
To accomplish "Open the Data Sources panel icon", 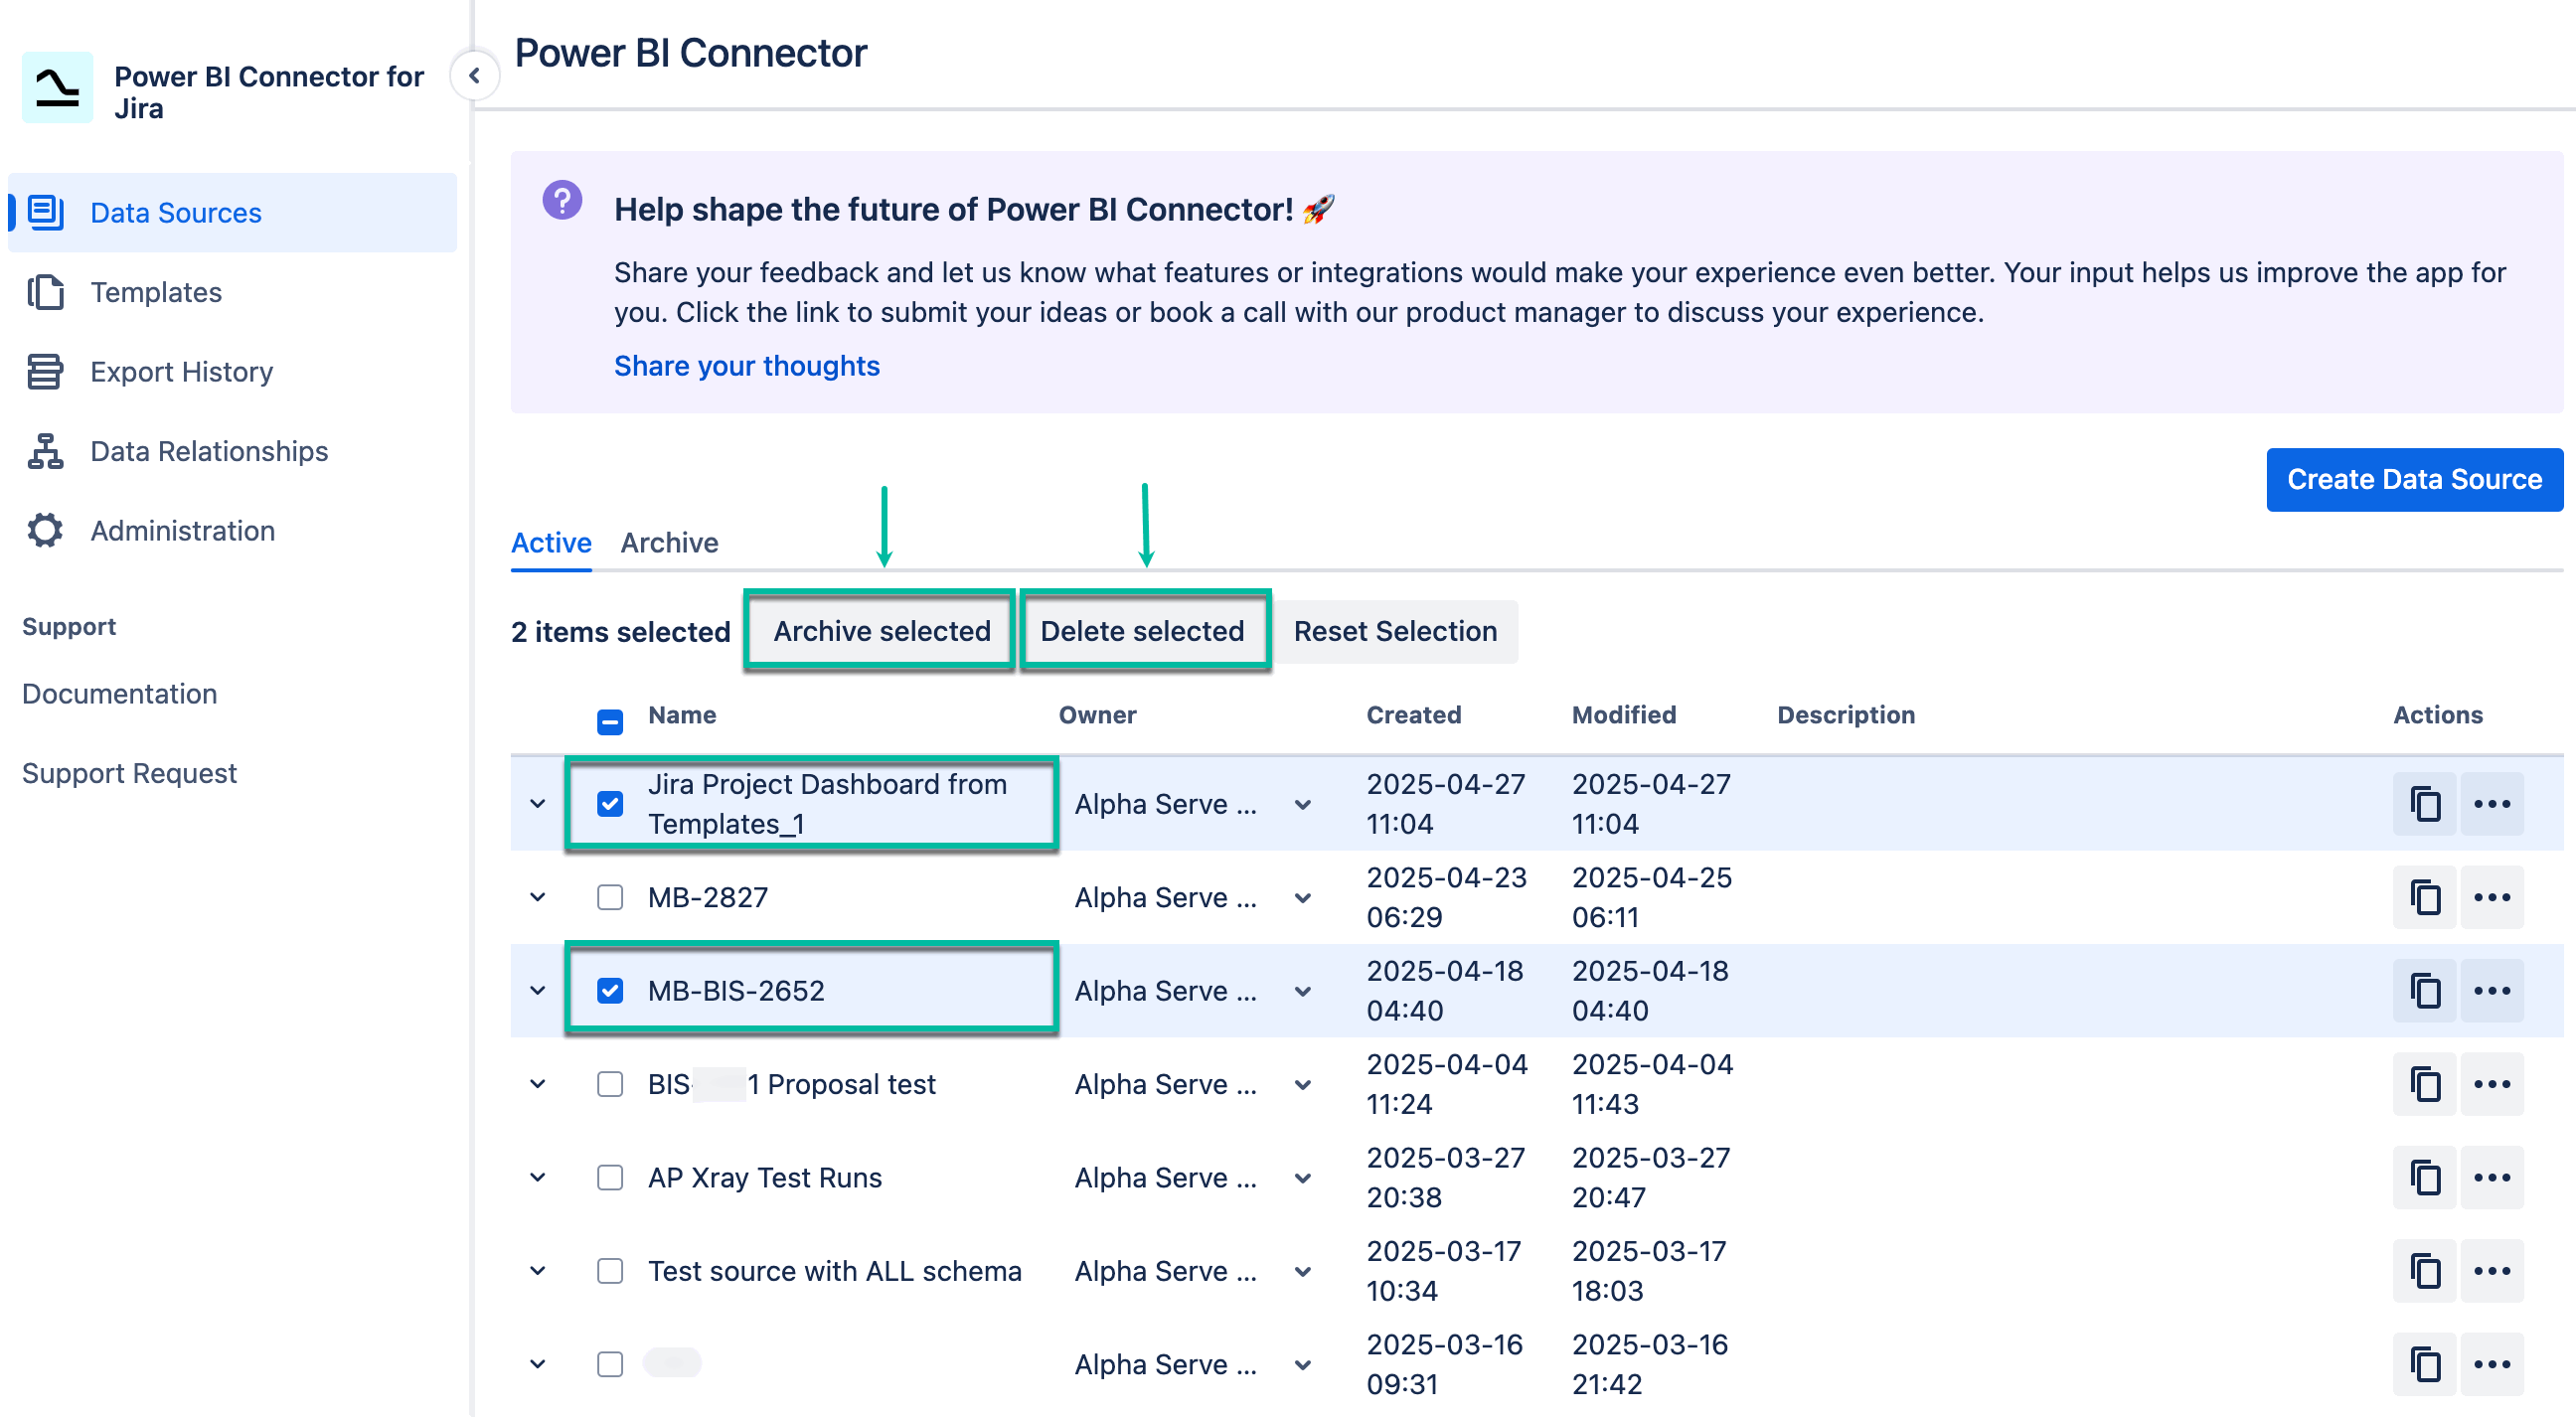I will [44, 212].
